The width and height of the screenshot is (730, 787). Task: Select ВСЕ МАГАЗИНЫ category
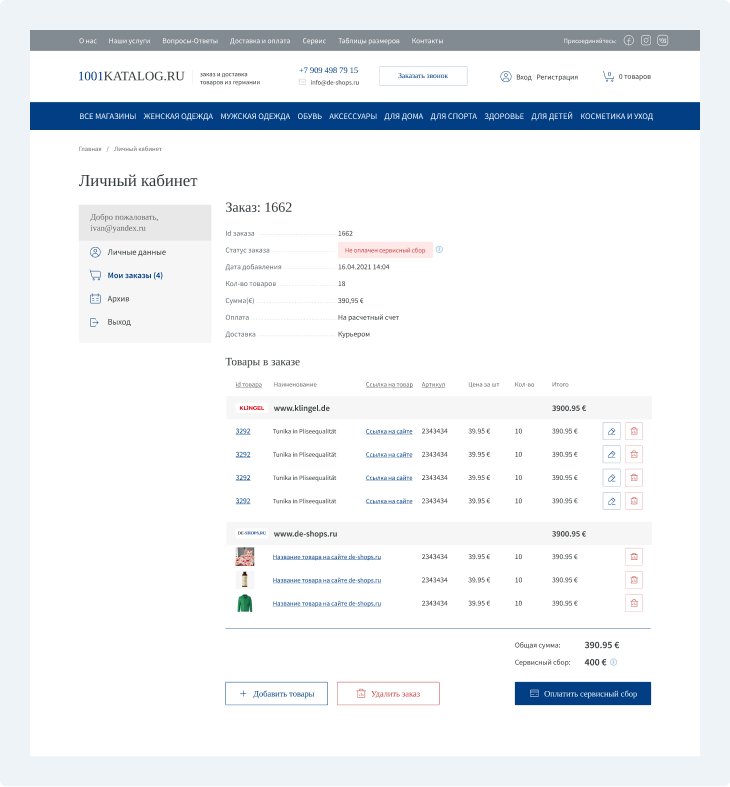107,116
